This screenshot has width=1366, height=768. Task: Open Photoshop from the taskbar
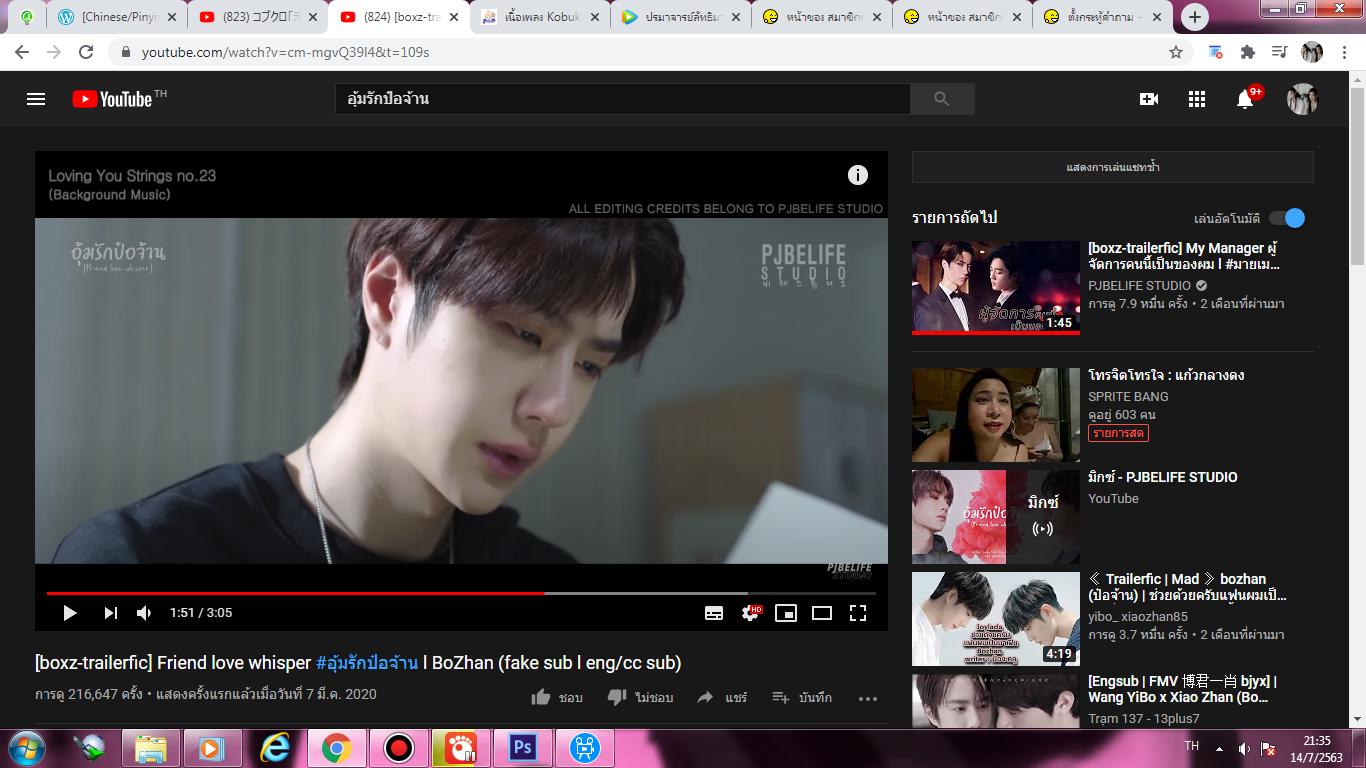pos(522,748)
